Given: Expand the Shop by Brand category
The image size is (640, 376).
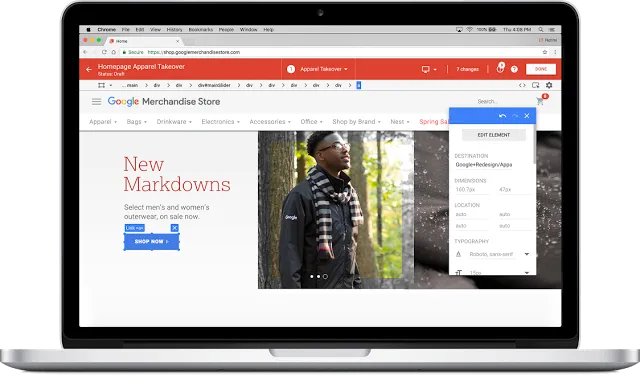Looking at the screenshot, I should coord(356,122).
